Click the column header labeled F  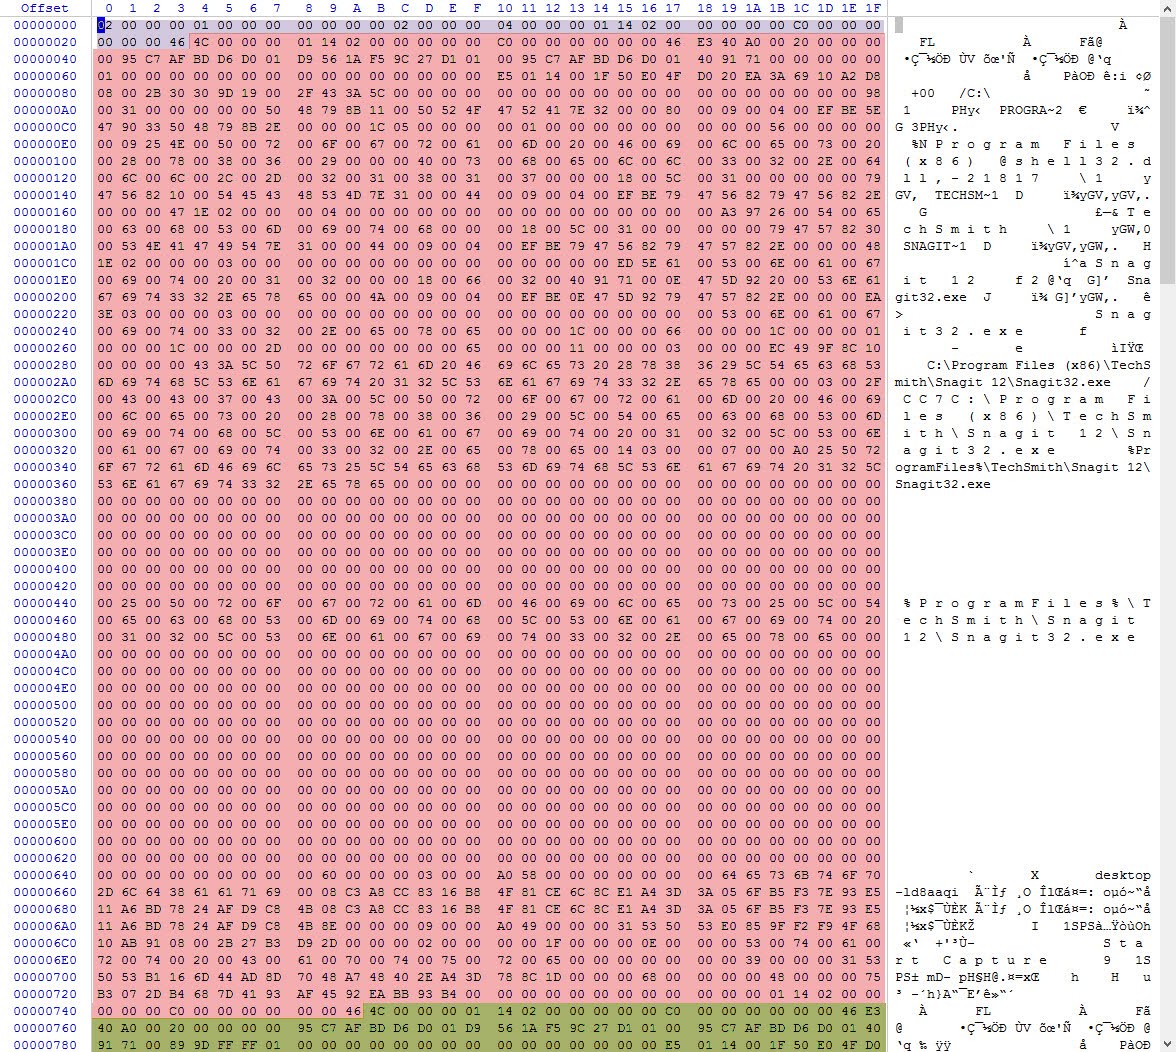point(477,8)
